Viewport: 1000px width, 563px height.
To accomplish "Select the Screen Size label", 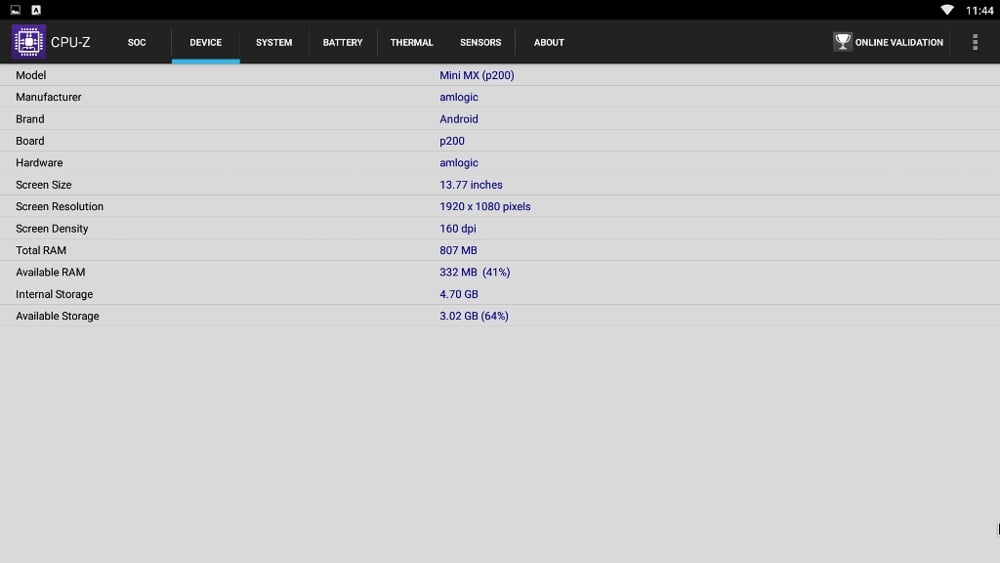I will pyautogui.click(x=43, y=185).
